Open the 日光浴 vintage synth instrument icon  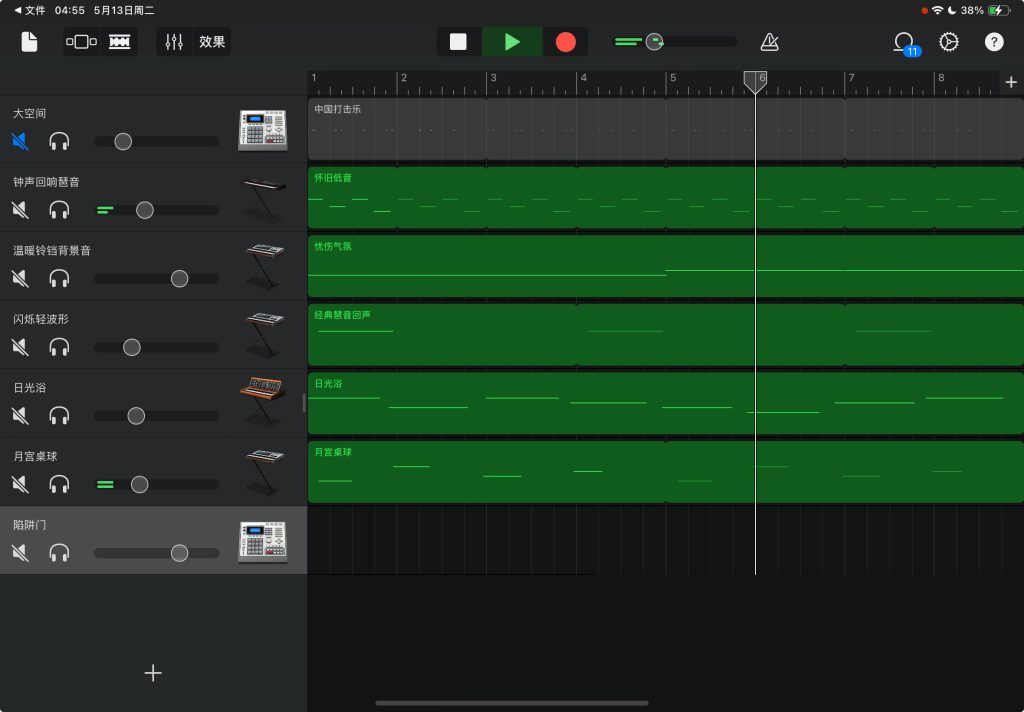(x=263, y=402)
